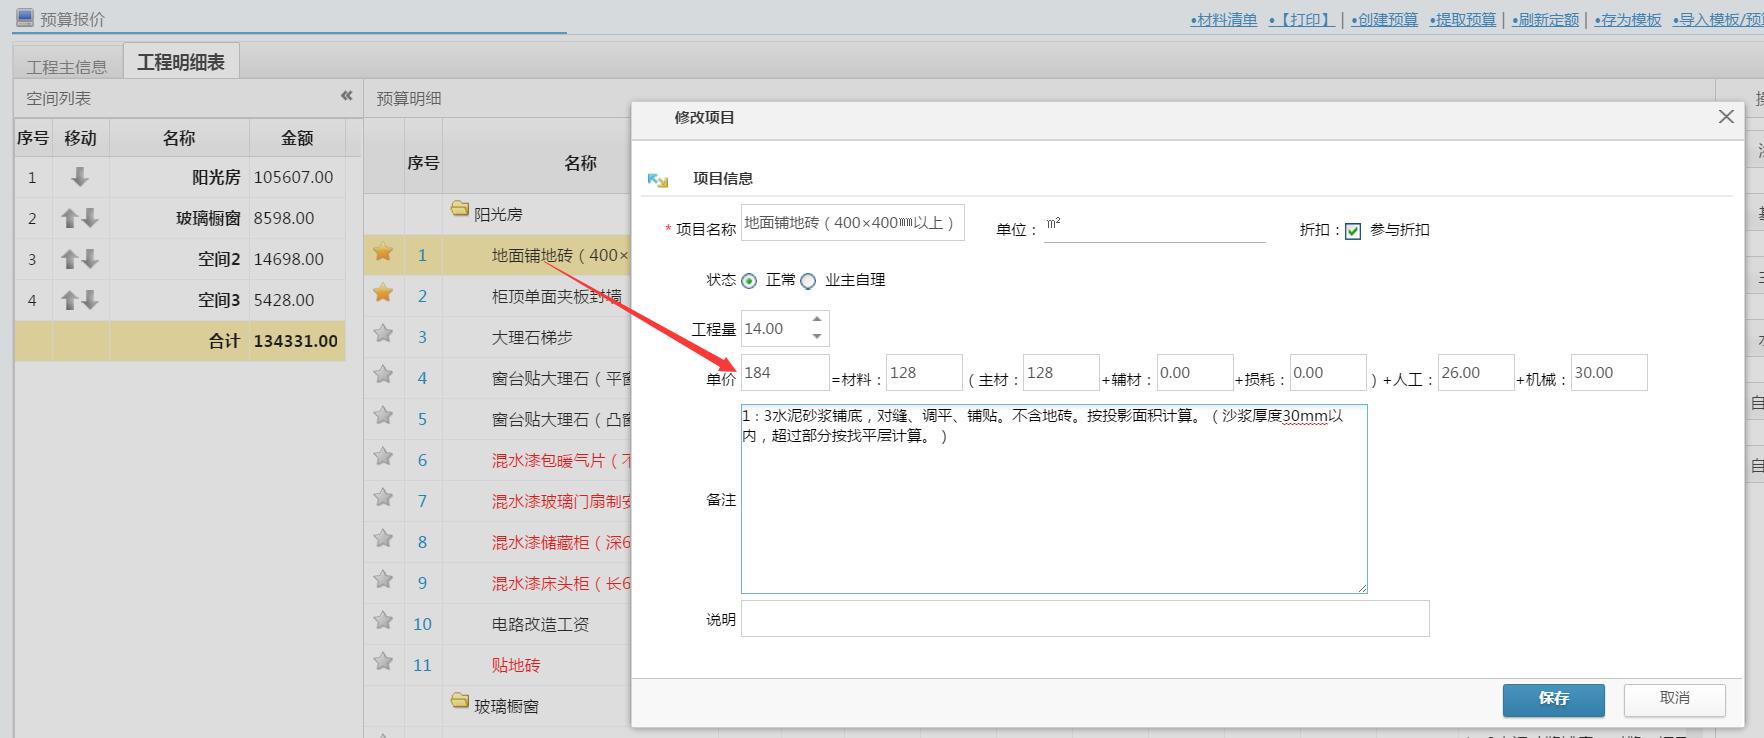Click the 单价 input field
Image resolution: width=1764 pixels, height=738 pixels.
coord(785,373)
